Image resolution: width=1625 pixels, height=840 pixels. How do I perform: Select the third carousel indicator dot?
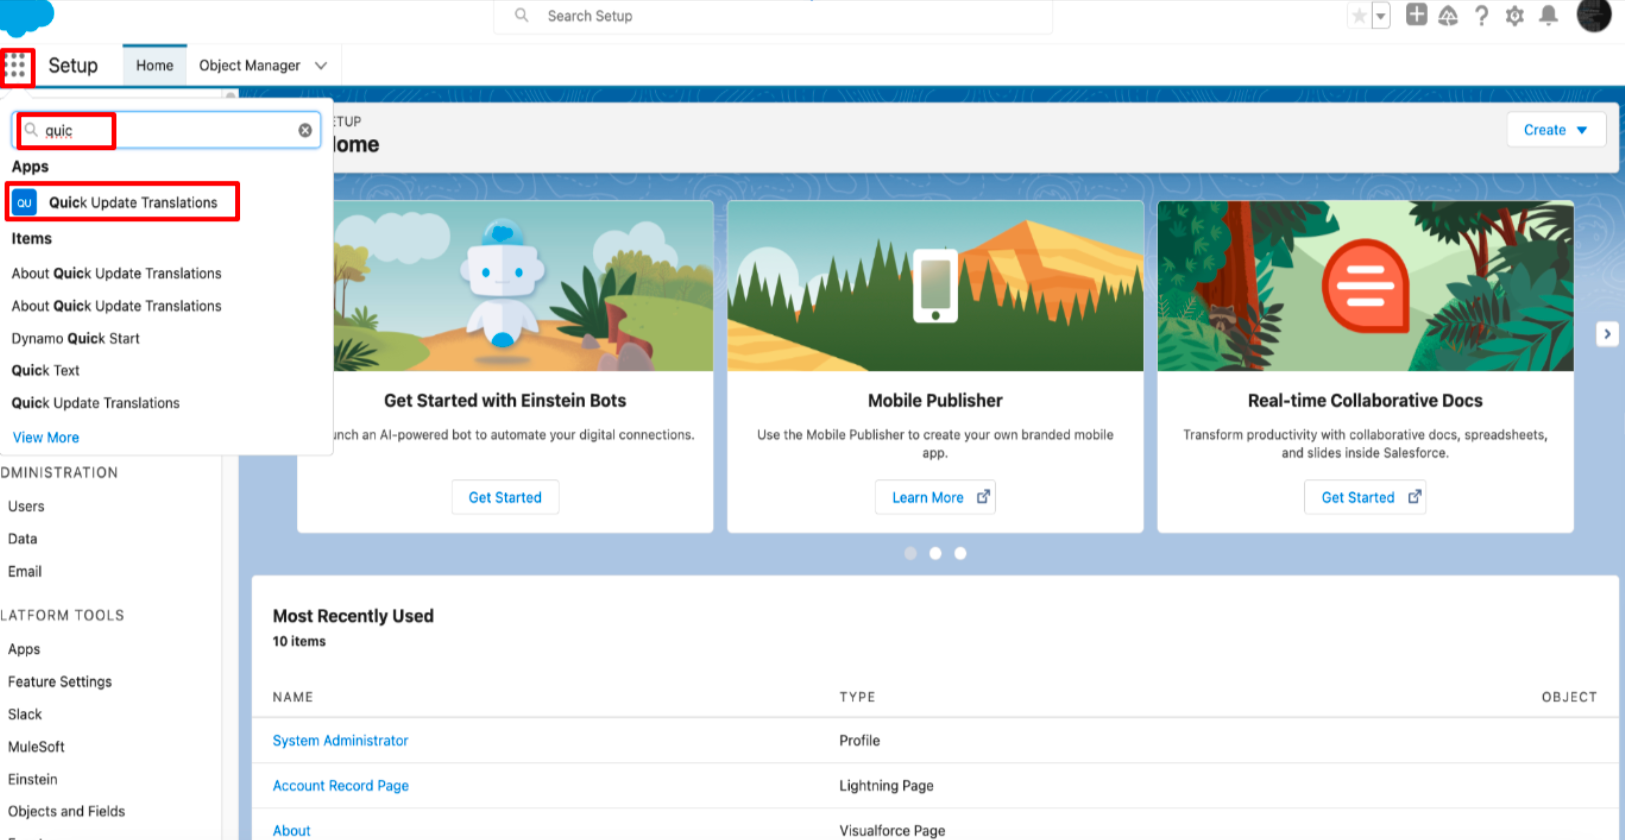point(960,553)
